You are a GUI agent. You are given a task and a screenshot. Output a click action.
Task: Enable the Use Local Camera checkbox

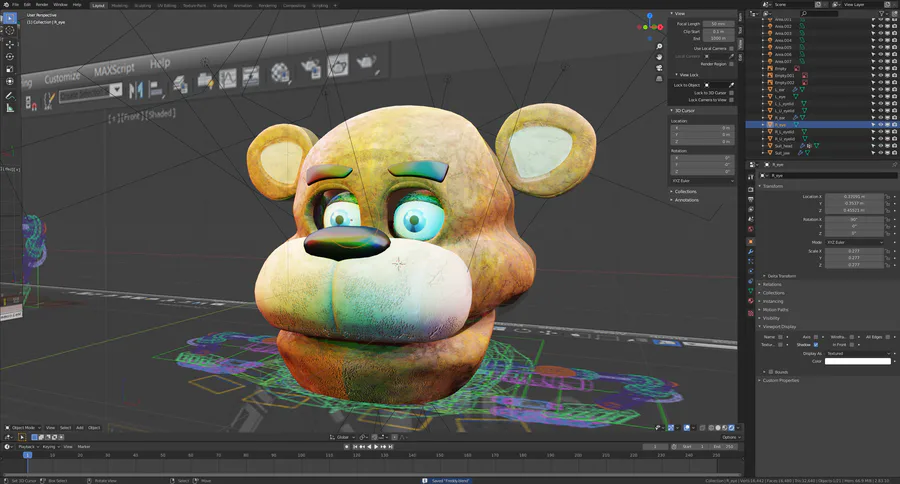point(731,49)
